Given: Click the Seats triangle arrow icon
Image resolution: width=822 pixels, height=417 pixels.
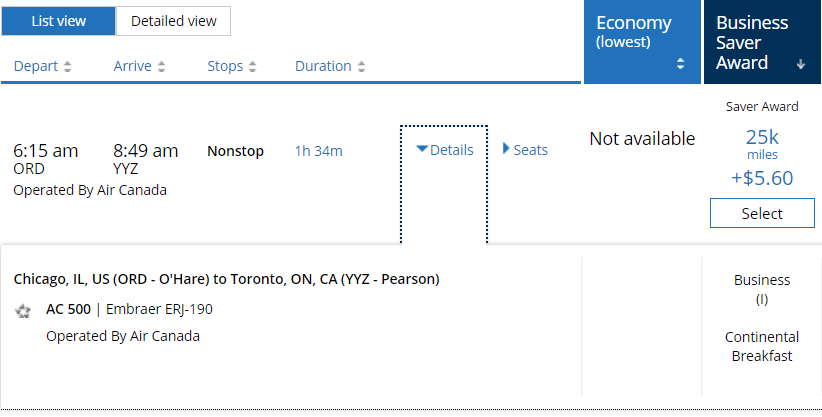Looking at the screenshot, I should 506,149.
